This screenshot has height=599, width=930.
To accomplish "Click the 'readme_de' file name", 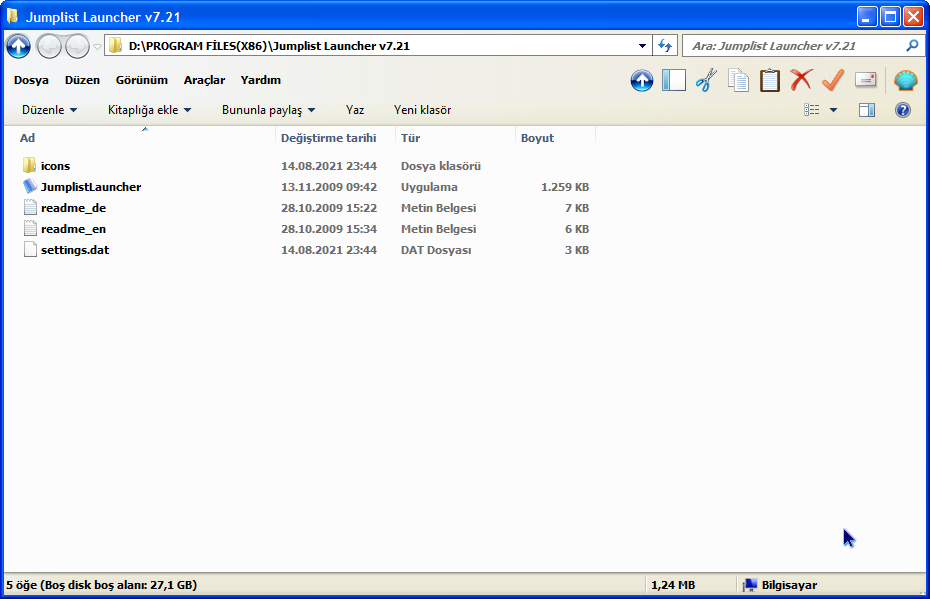I will pos(74,208).
